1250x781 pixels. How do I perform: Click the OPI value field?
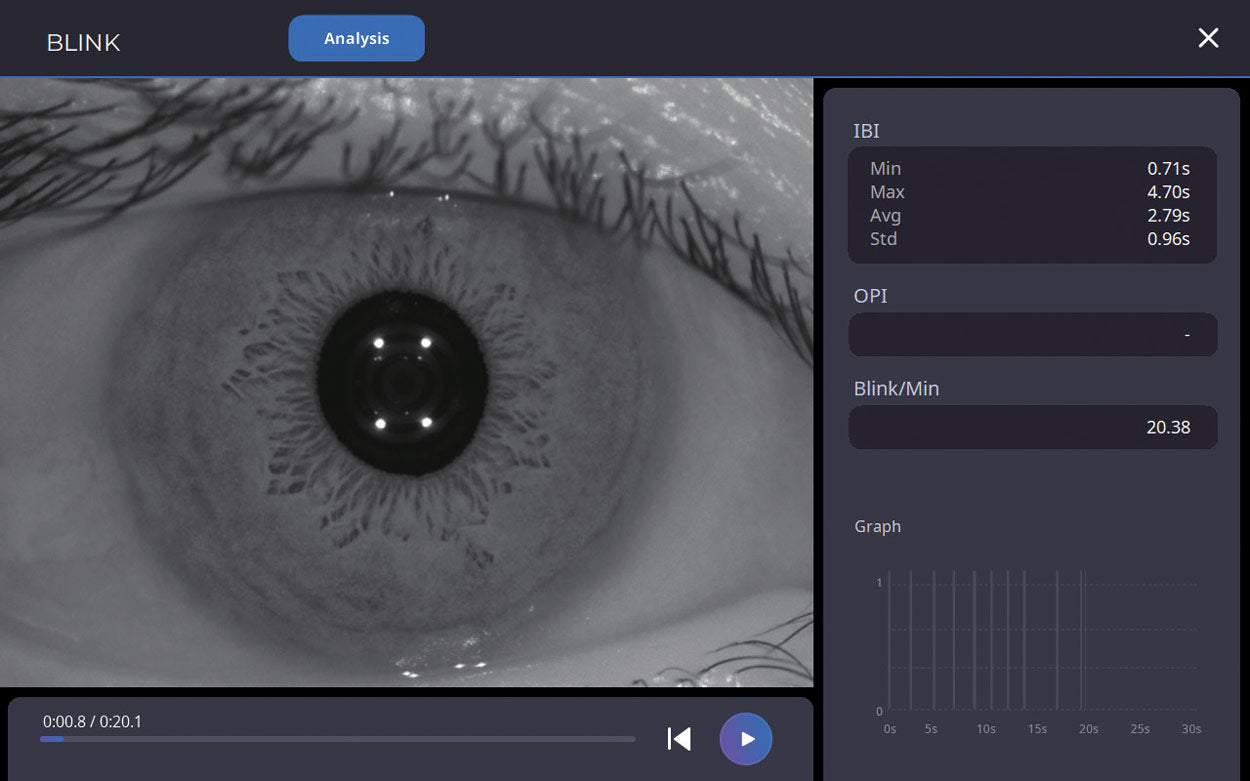pyautogui.click(x=1033, y=335)
